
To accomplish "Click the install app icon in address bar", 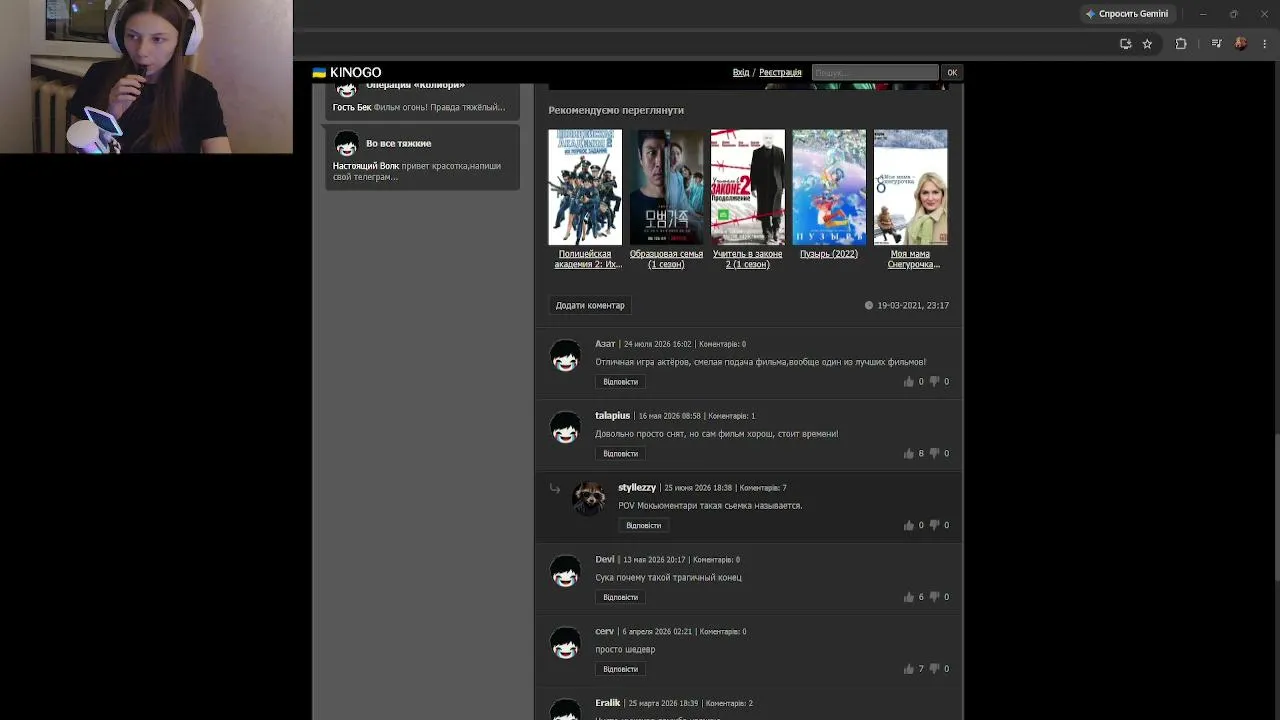I will tap(1126, 44).
